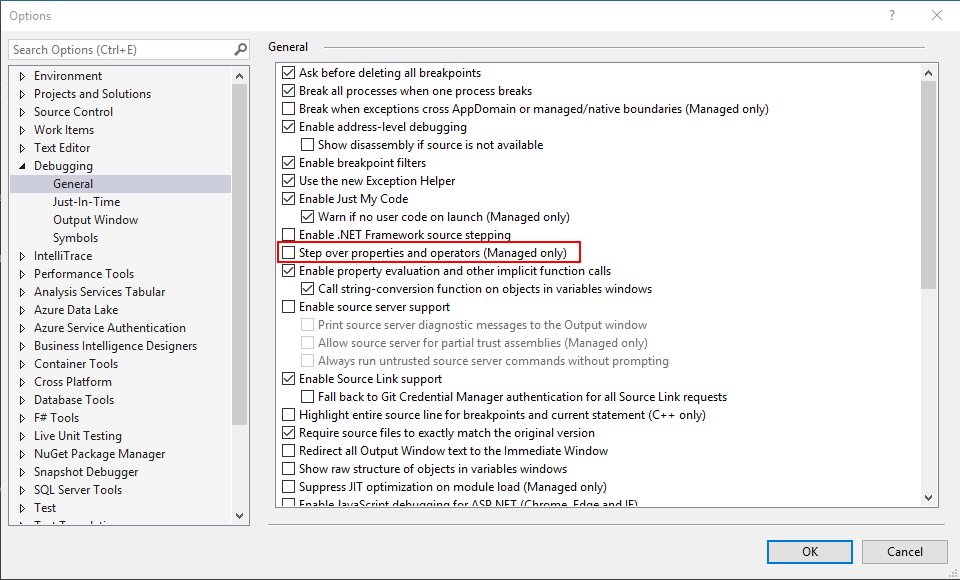
Task: Expand the Environment tree node
Action: click(22, 76)
